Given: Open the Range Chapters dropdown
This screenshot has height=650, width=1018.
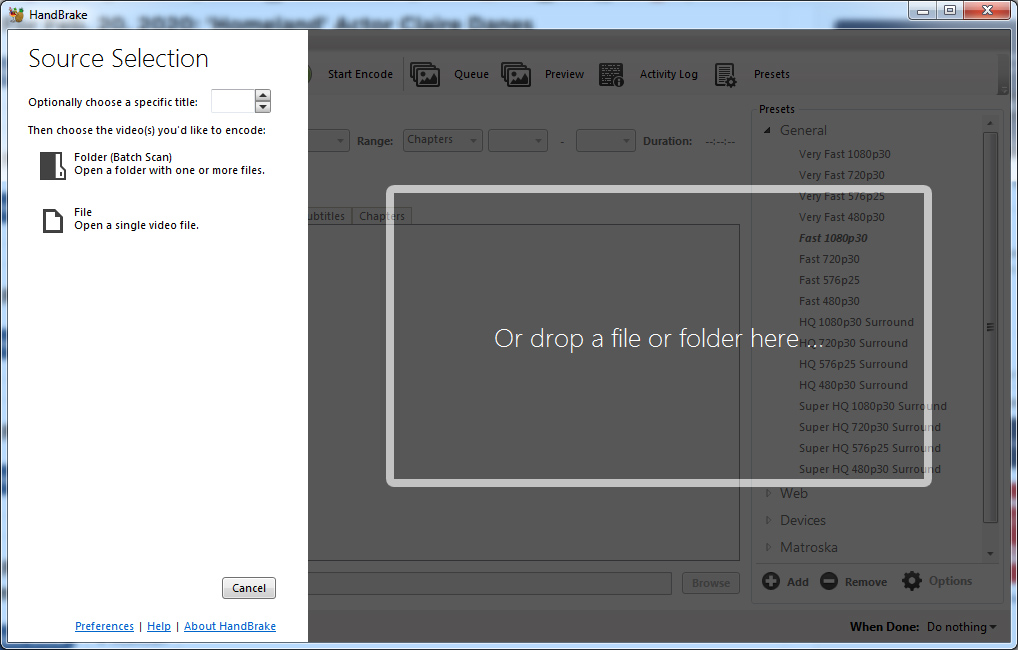Looking at the screenshot, I should [442, 140].
